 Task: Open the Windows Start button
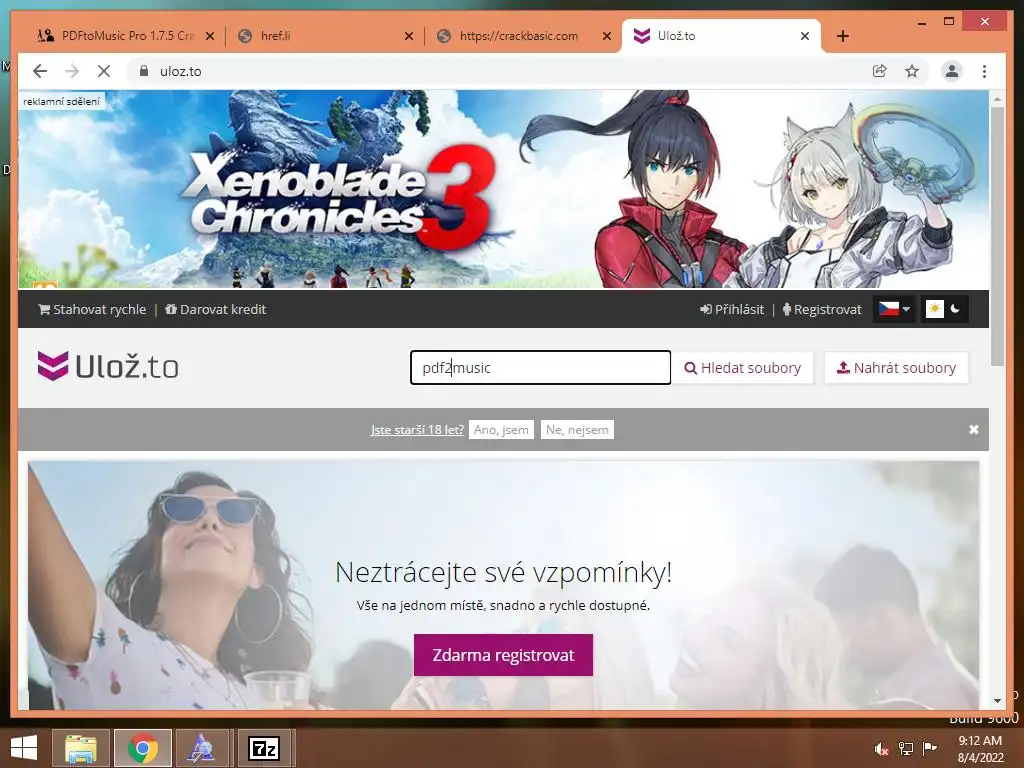[x=24, y=748]
